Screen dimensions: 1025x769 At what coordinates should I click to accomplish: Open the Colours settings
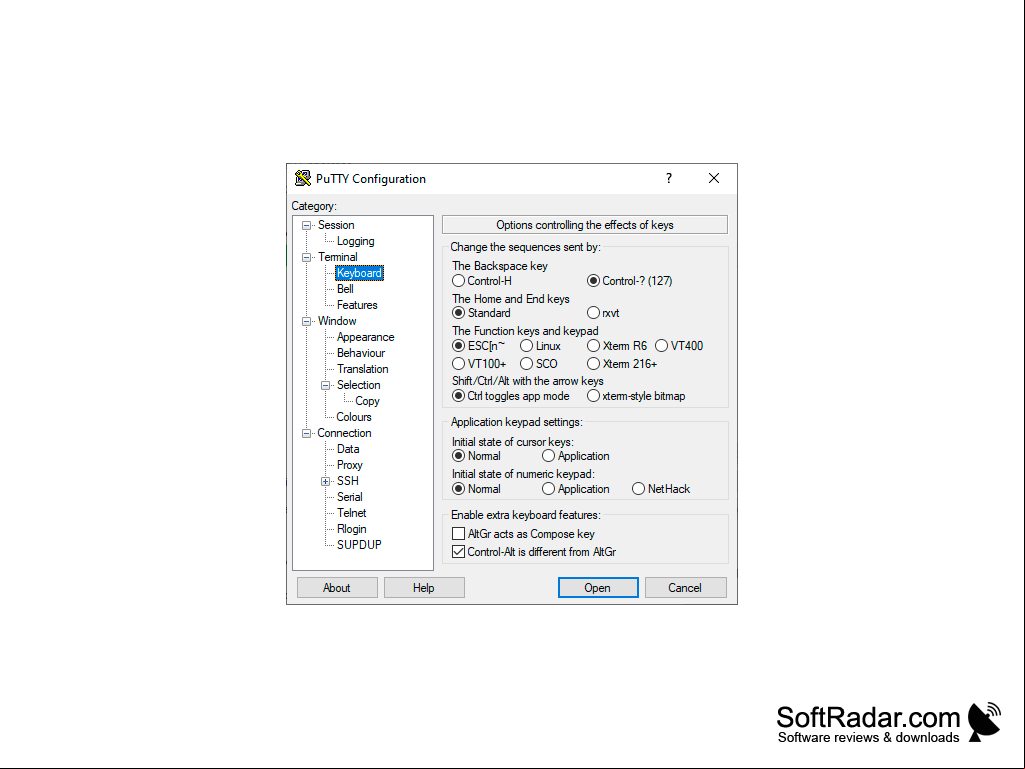tap(354, 417)
